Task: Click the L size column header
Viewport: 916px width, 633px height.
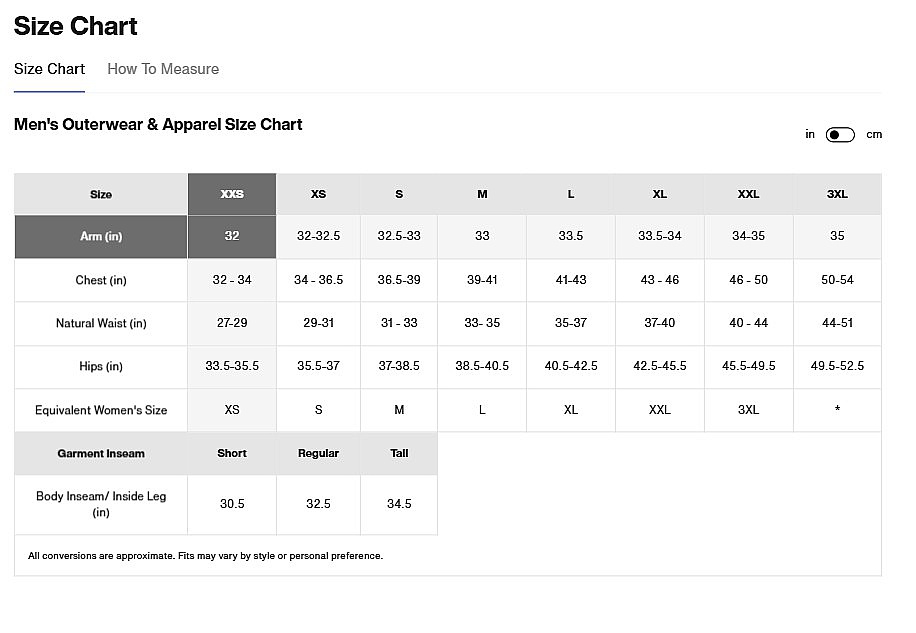Action: click(571, 194)
